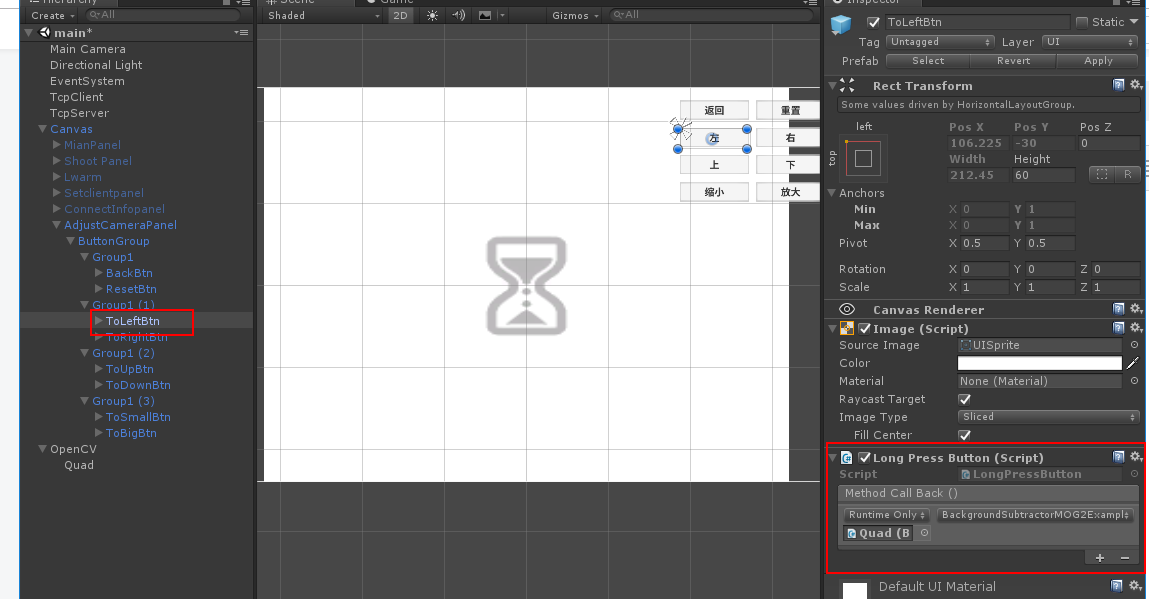Open the Tag Untagged dropdown
Screen dimensions: 1149x599
pos(940,43)
